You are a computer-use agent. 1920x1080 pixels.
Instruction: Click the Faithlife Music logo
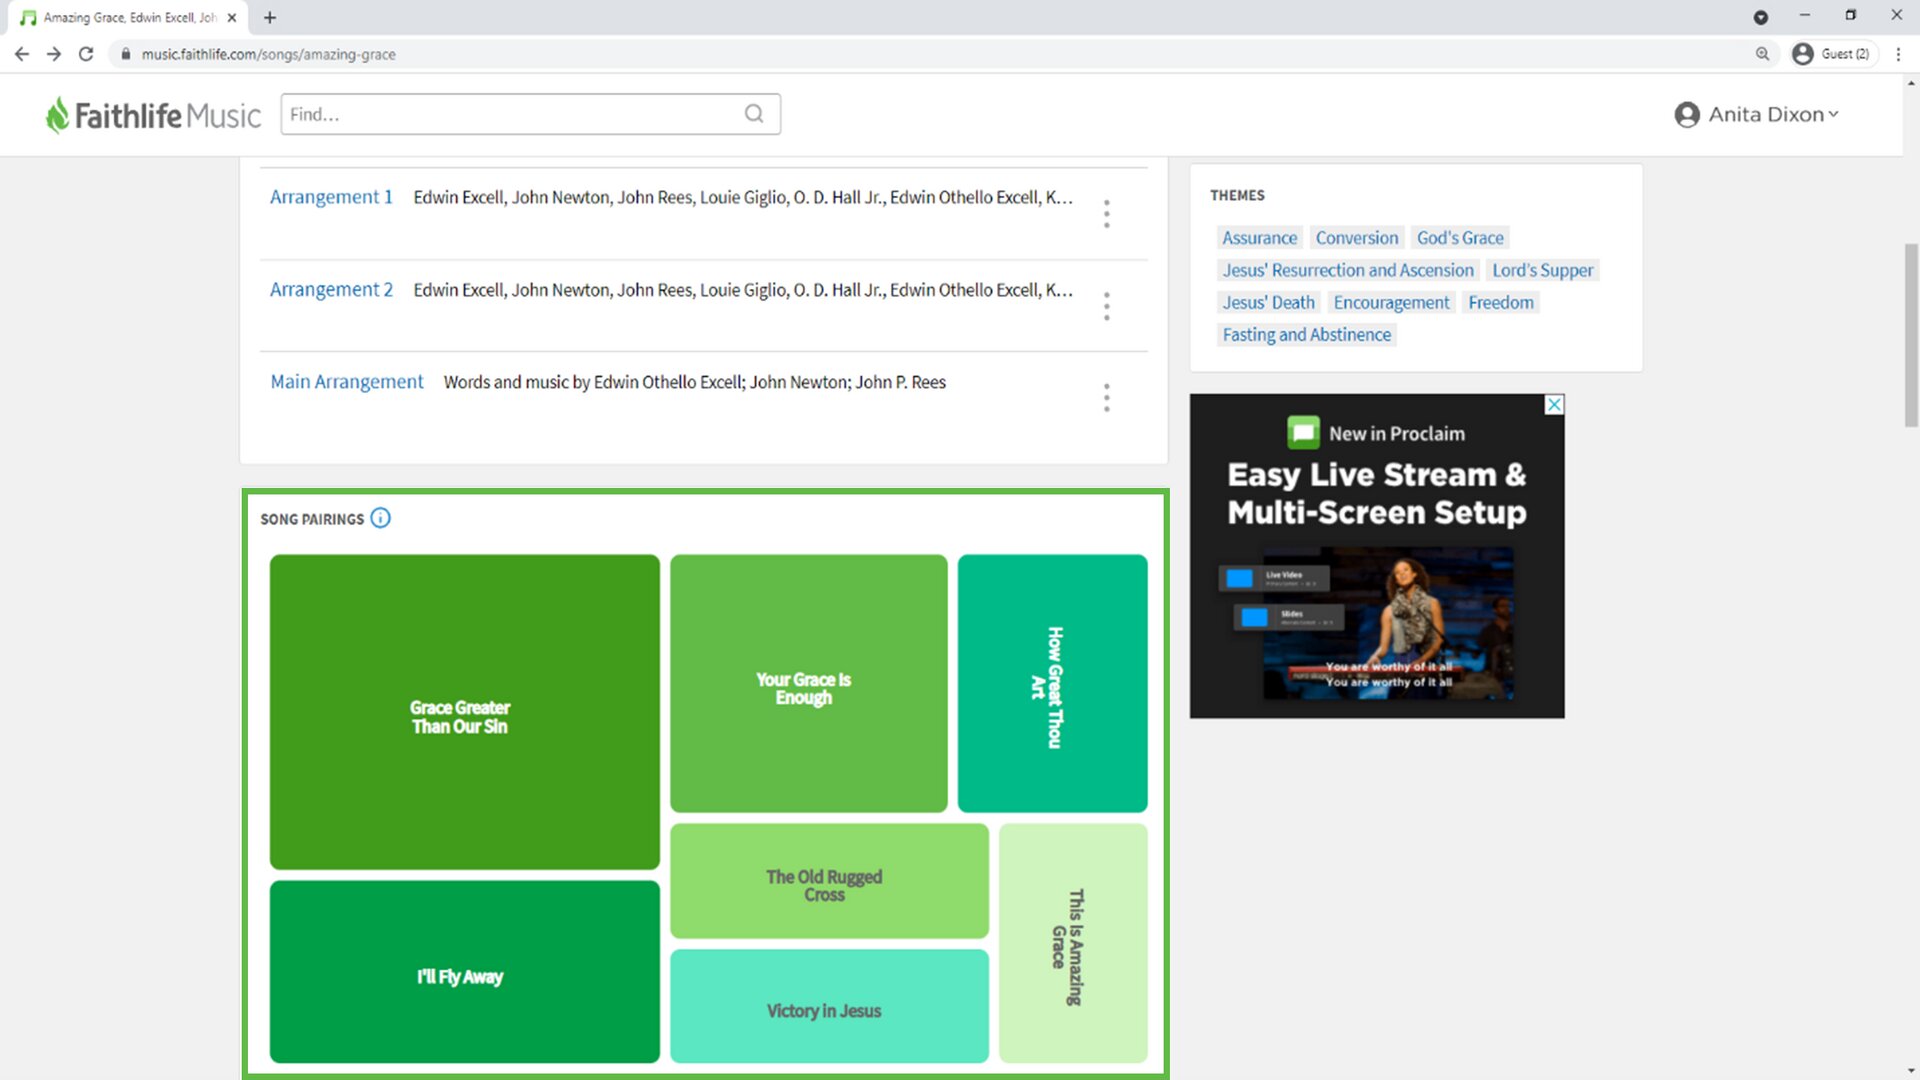click(x=153, y=115)
